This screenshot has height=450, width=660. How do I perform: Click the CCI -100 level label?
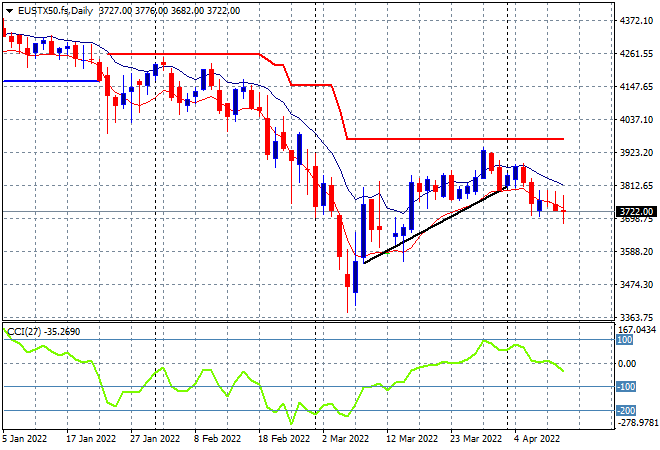[x=625, y=386]
